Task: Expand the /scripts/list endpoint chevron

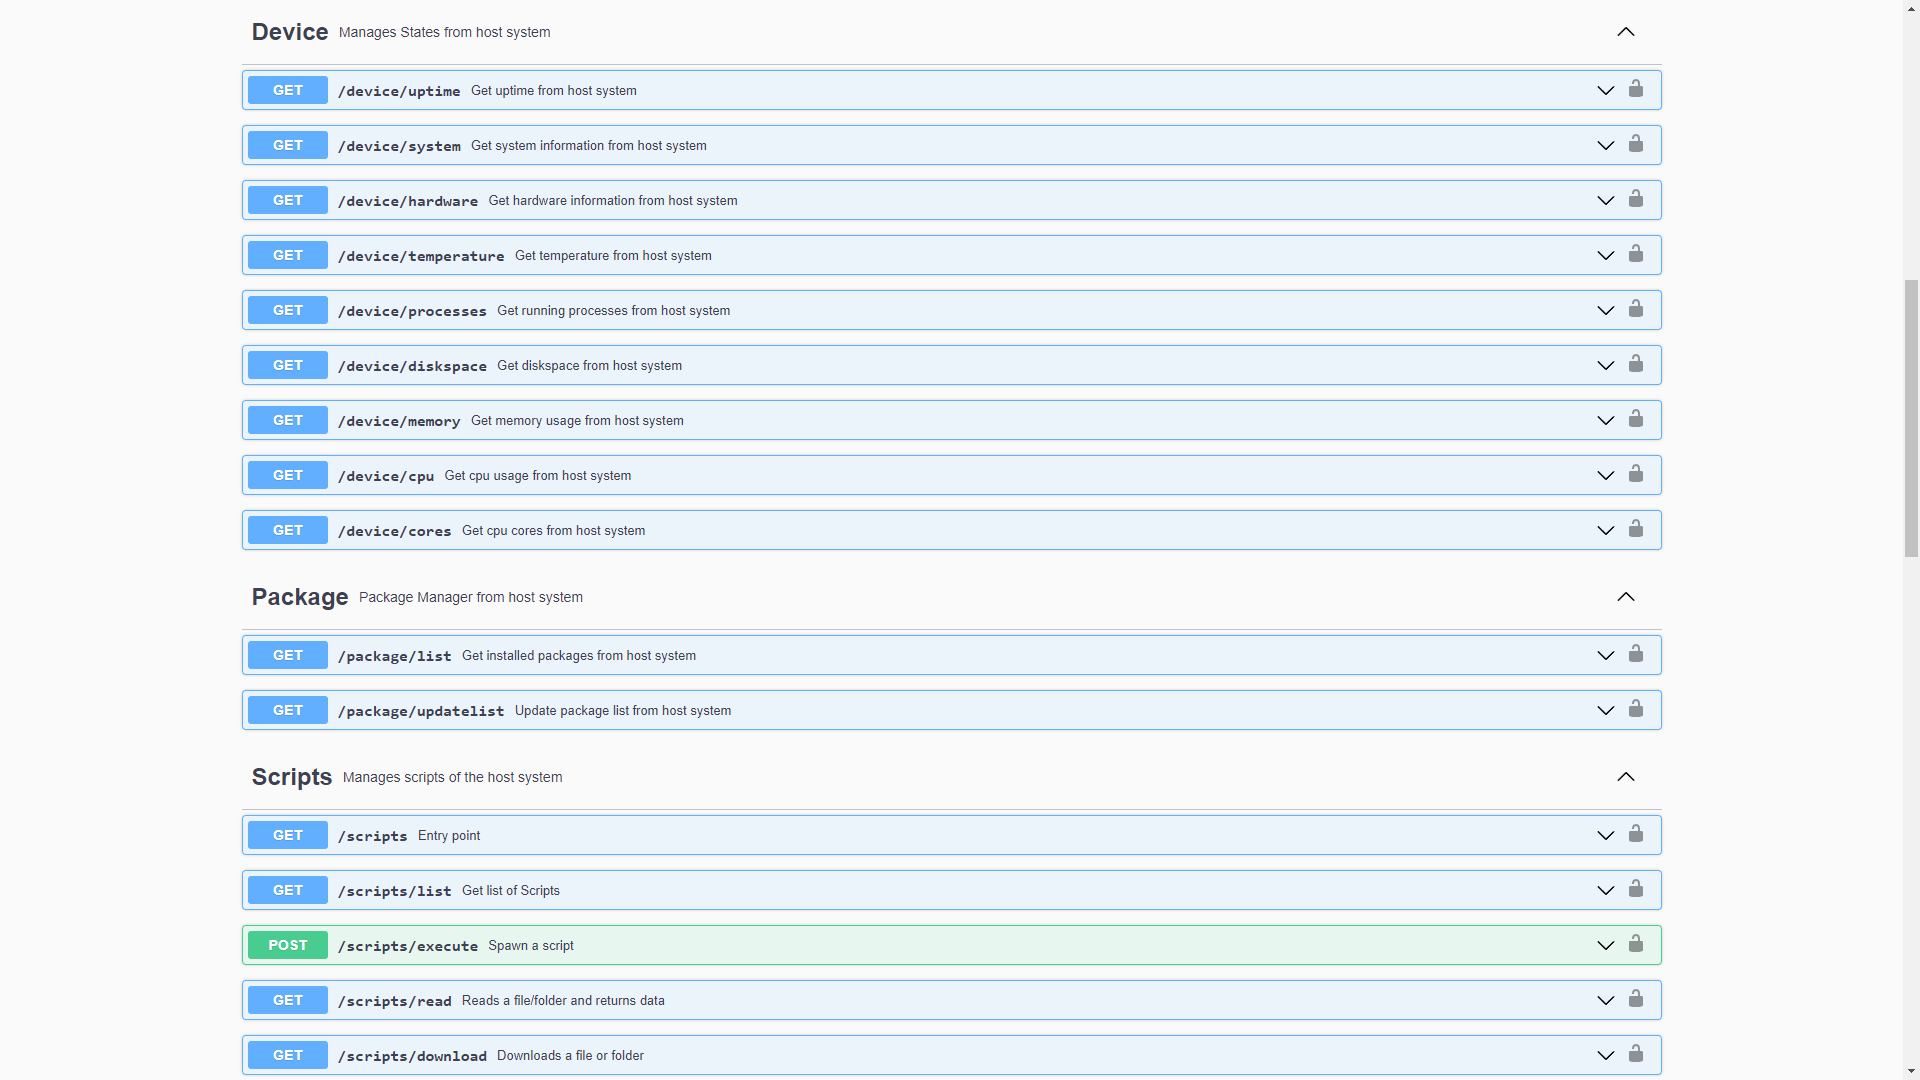Action: [1605, 891]
